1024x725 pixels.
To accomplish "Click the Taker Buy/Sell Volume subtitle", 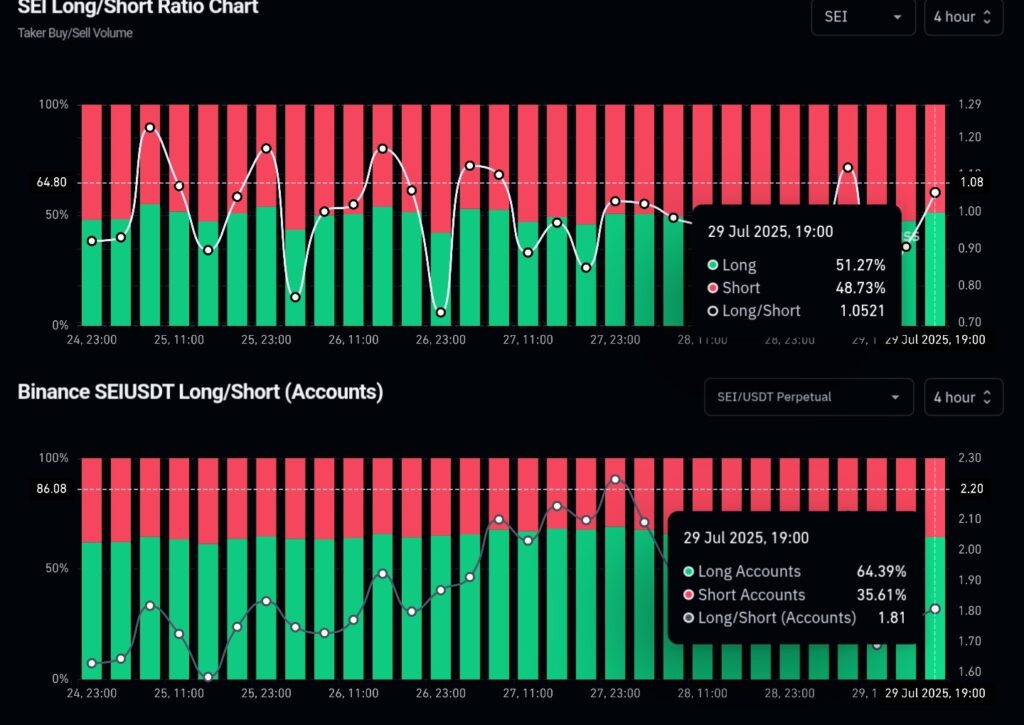I will click(x=75, y=33).
